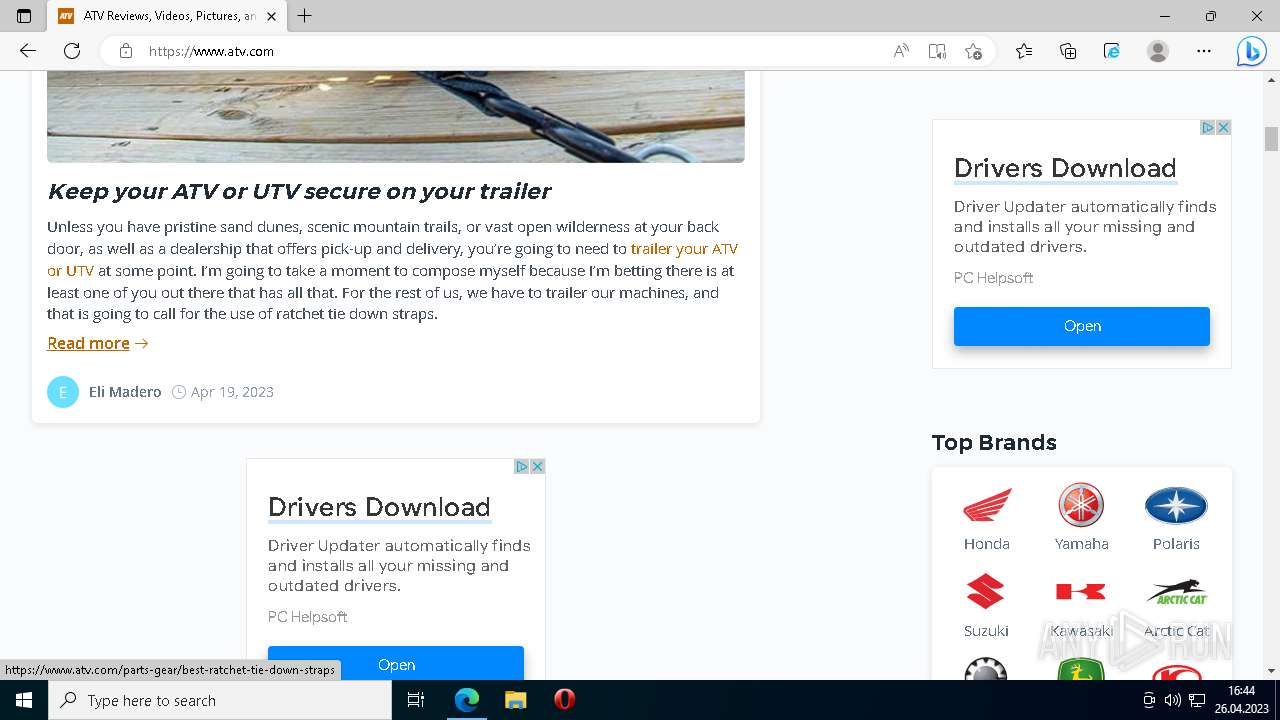Open Bing Discover sidebar

point(1251,51)
